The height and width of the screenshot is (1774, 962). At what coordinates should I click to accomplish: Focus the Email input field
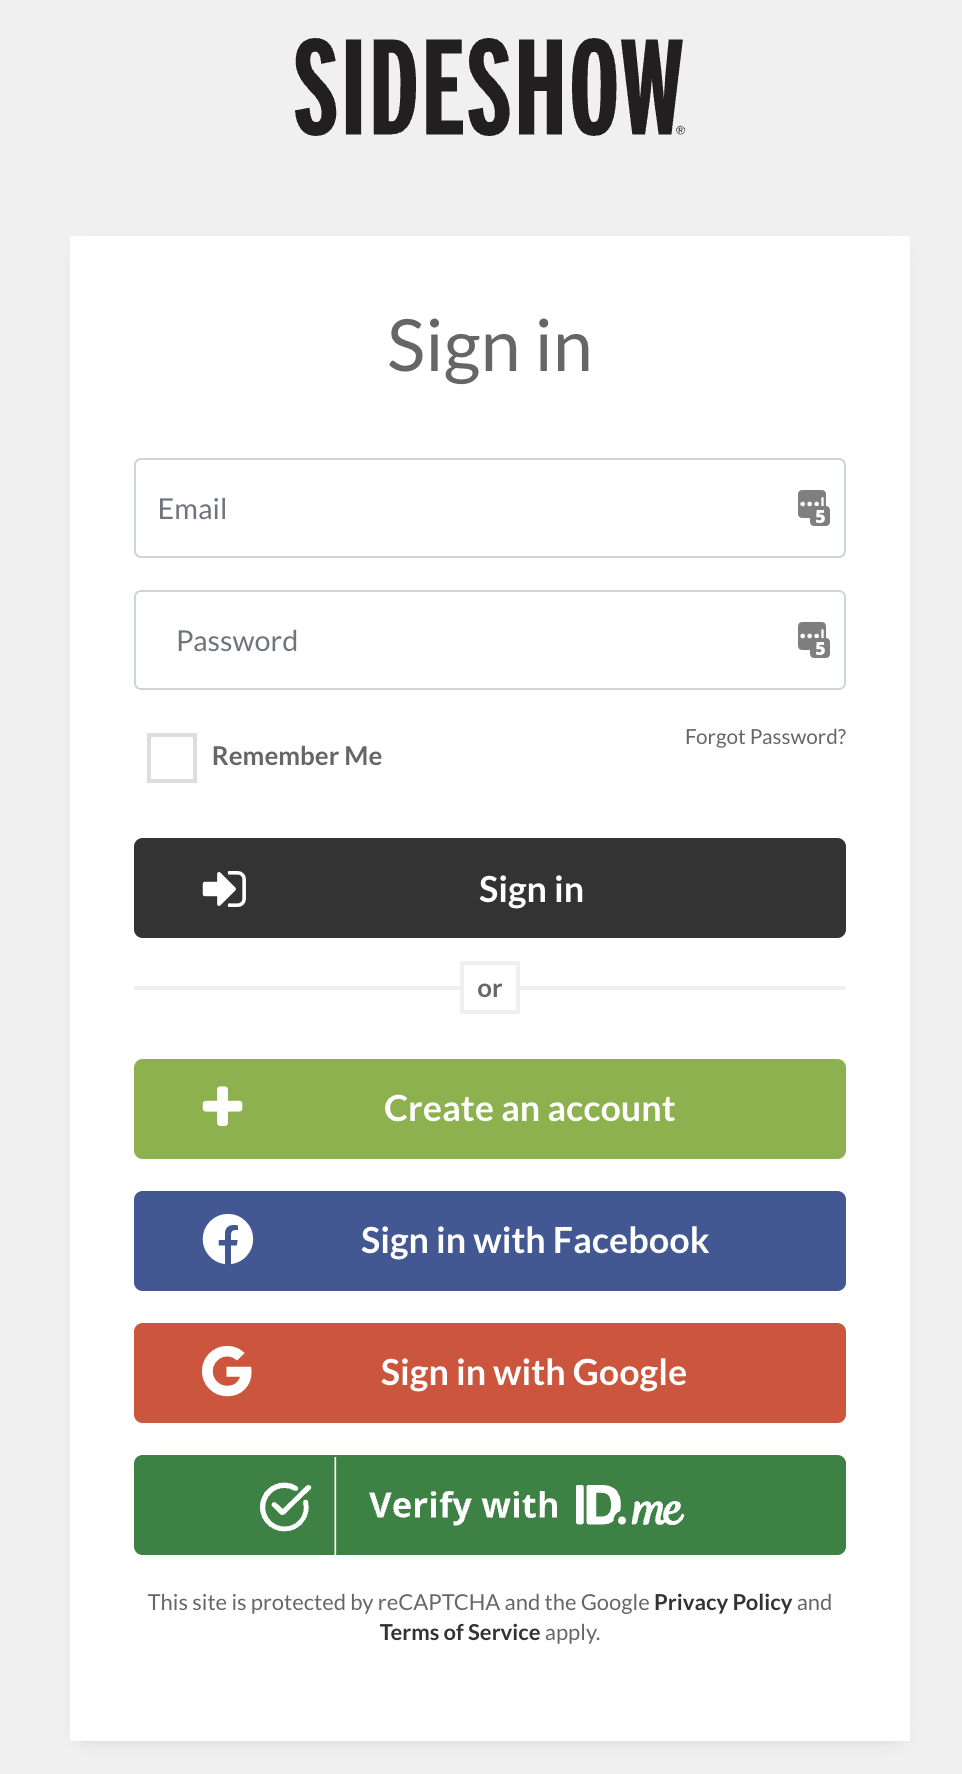tap(490, 508)
